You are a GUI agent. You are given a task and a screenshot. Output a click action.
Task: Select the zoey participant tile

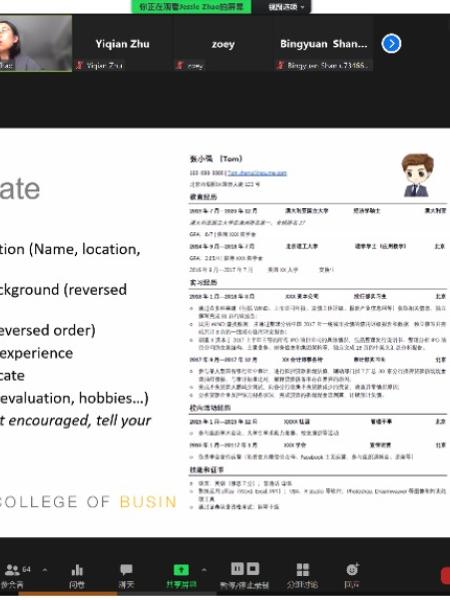click(223, 43)
